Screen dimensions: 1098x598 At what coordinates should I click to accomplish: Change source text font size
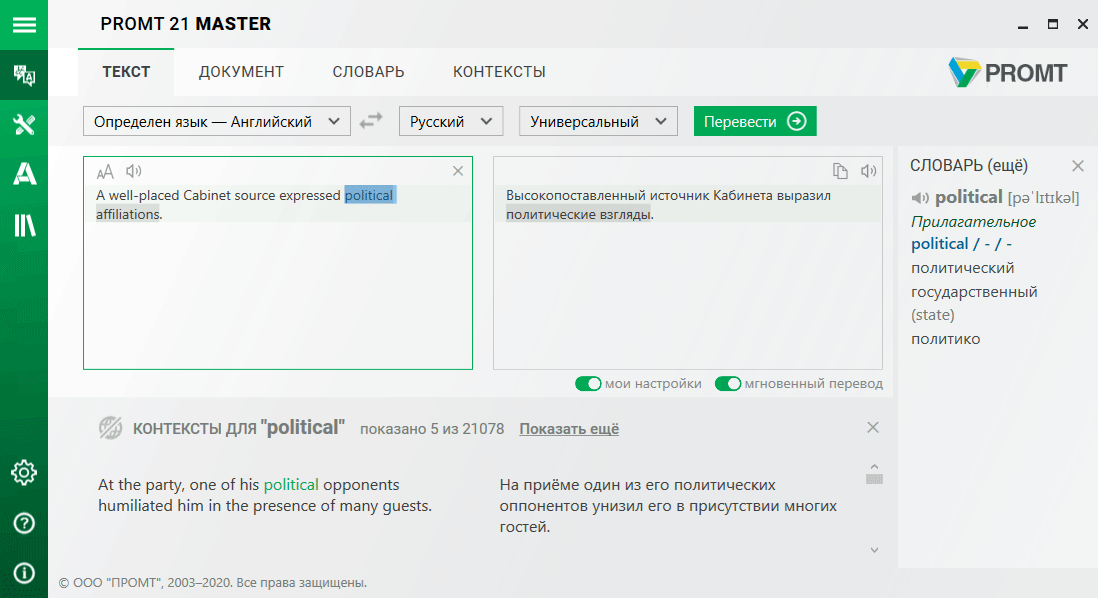tap(105, 172)
